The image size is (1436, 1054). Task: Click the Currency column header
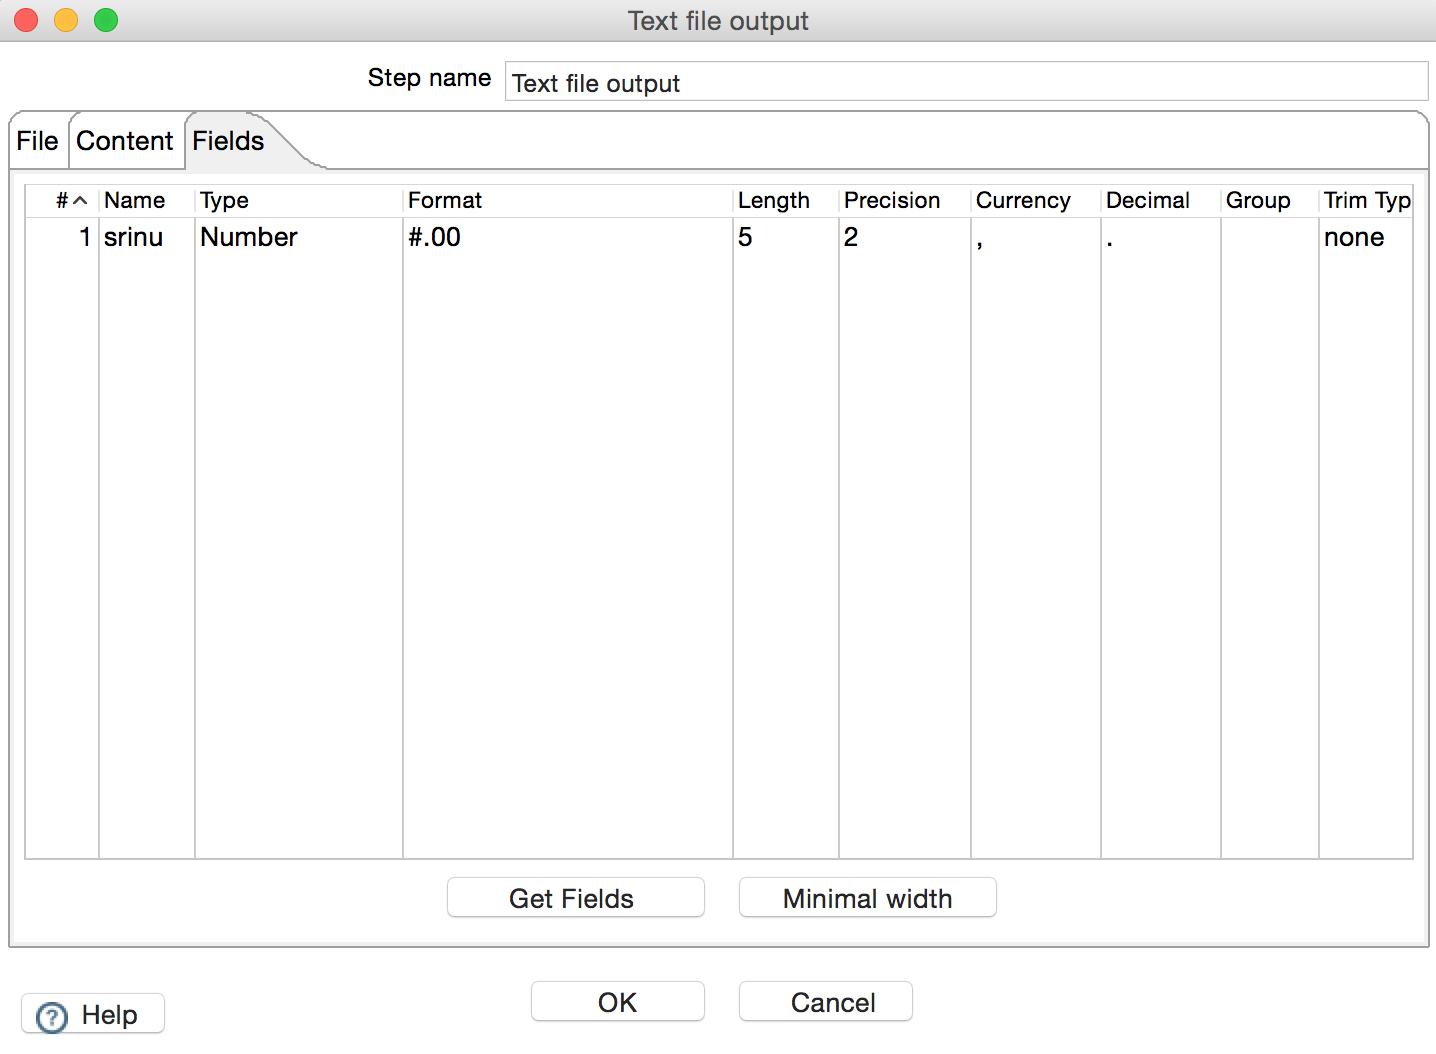(1023, 201)
